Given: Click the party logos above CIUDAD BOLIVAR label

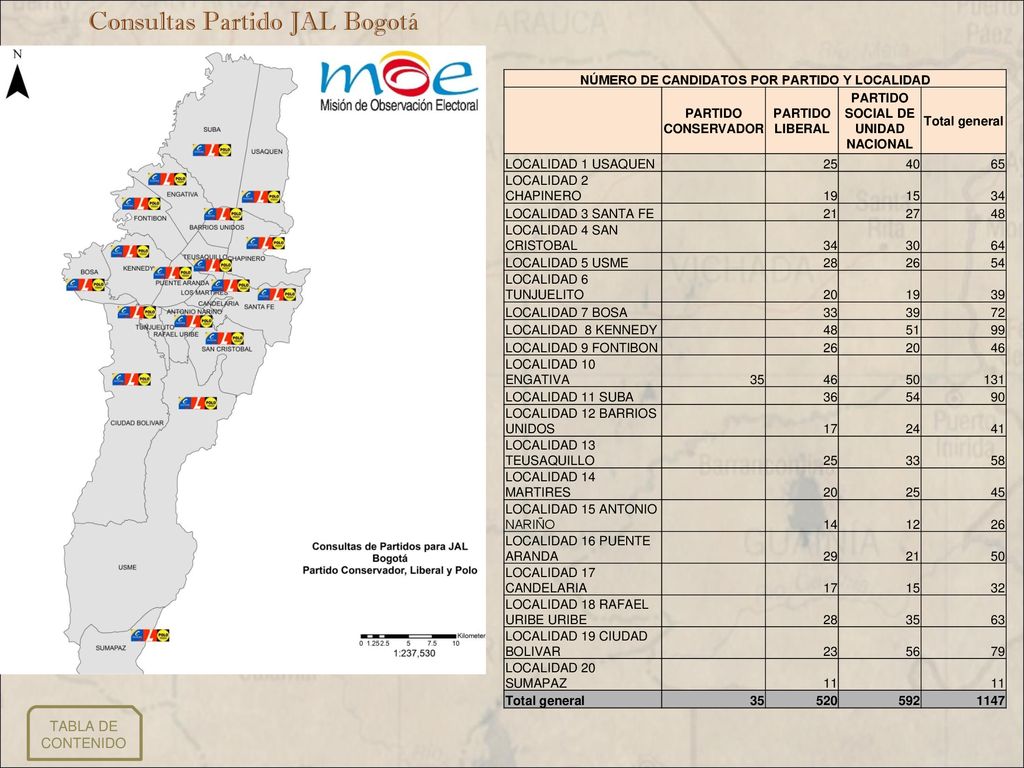Looking at the screenshot, I should (x=131, y=379).
